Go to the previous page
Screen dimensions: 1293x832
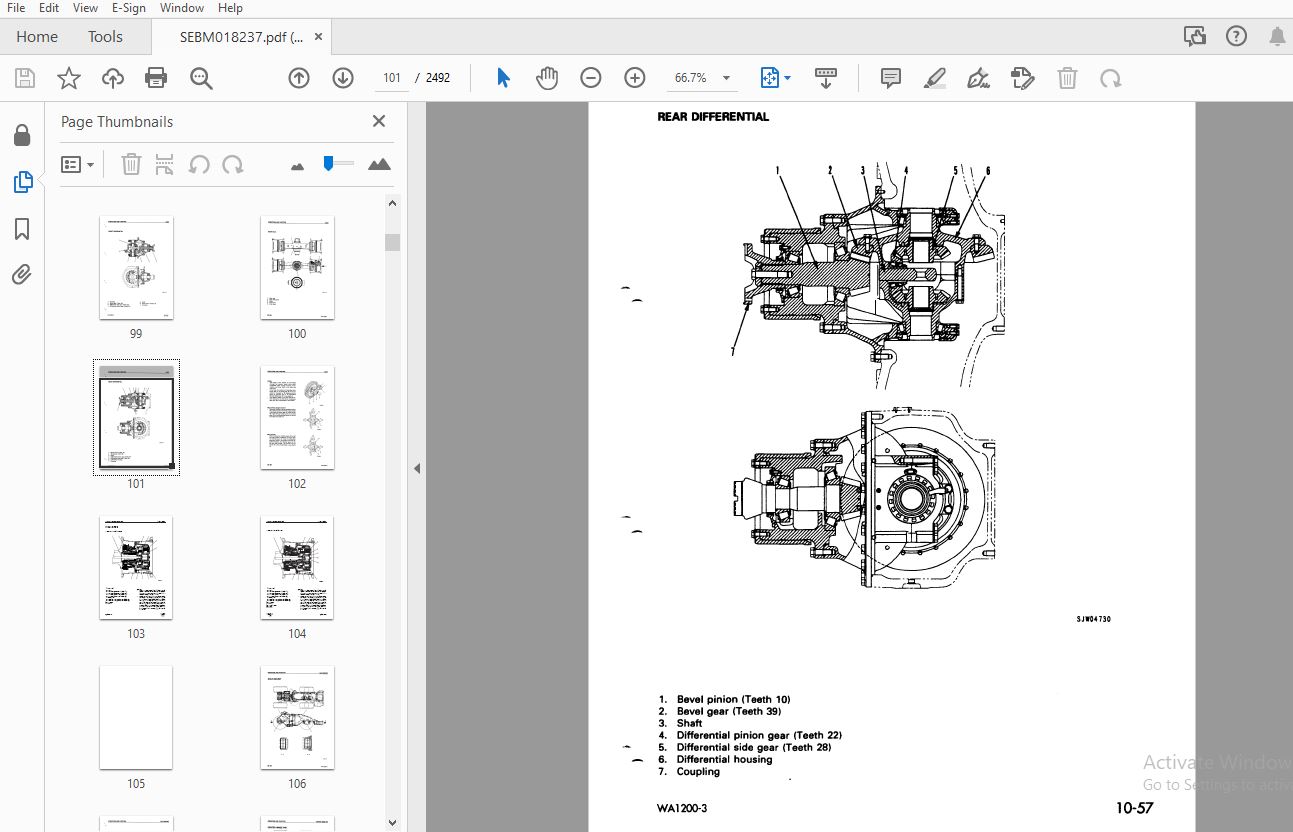tap(299, 78)
